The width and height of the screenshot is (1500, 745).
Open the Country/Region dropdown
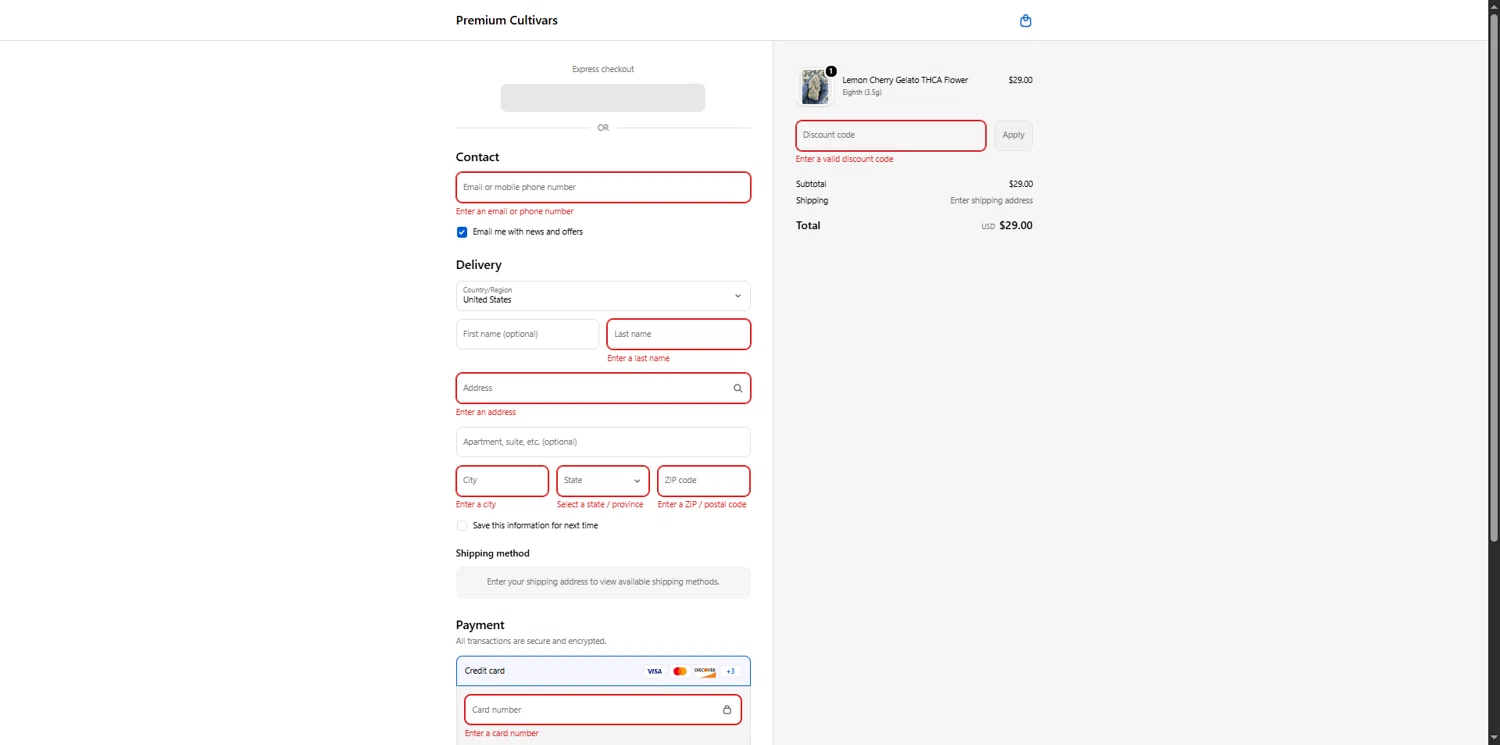pos(603,296)
